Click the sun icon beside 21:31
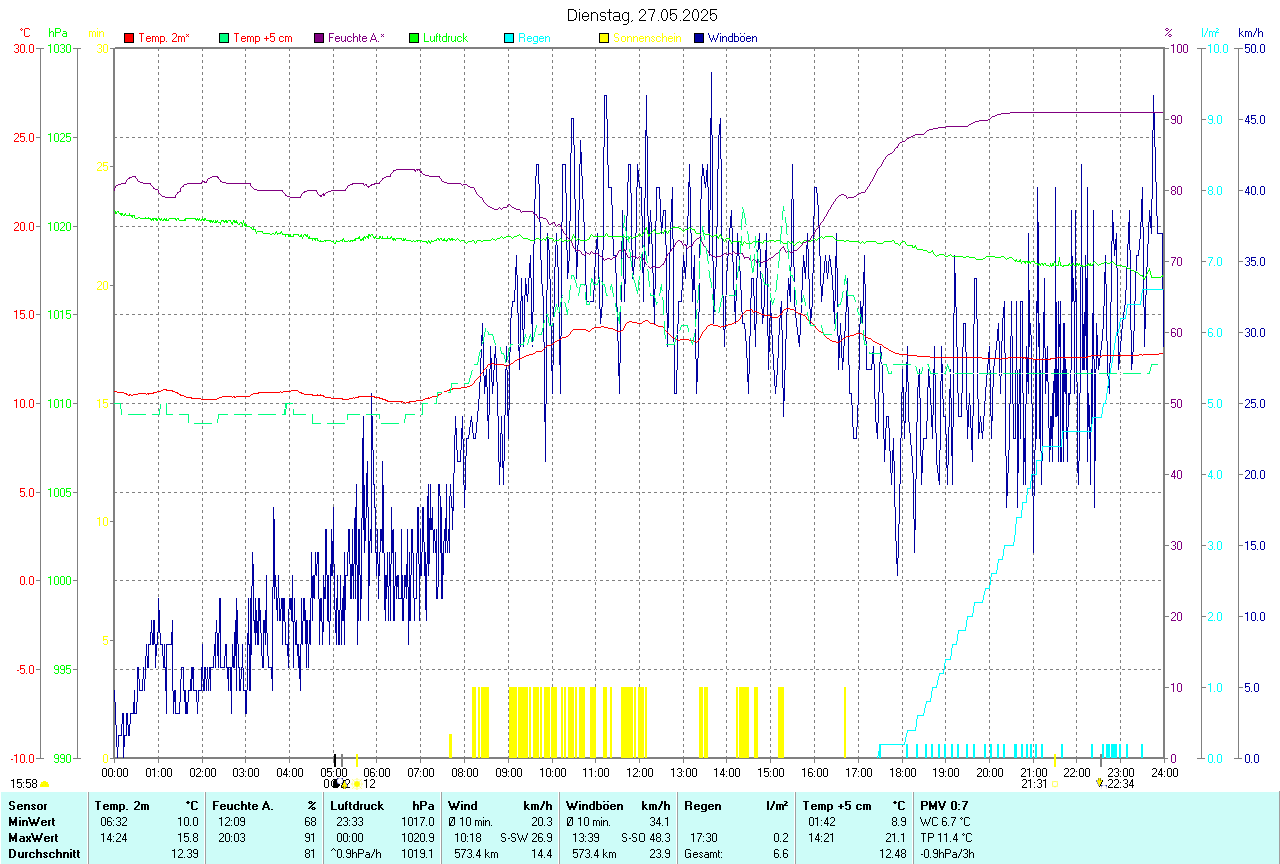 [x=1054, y=784]
